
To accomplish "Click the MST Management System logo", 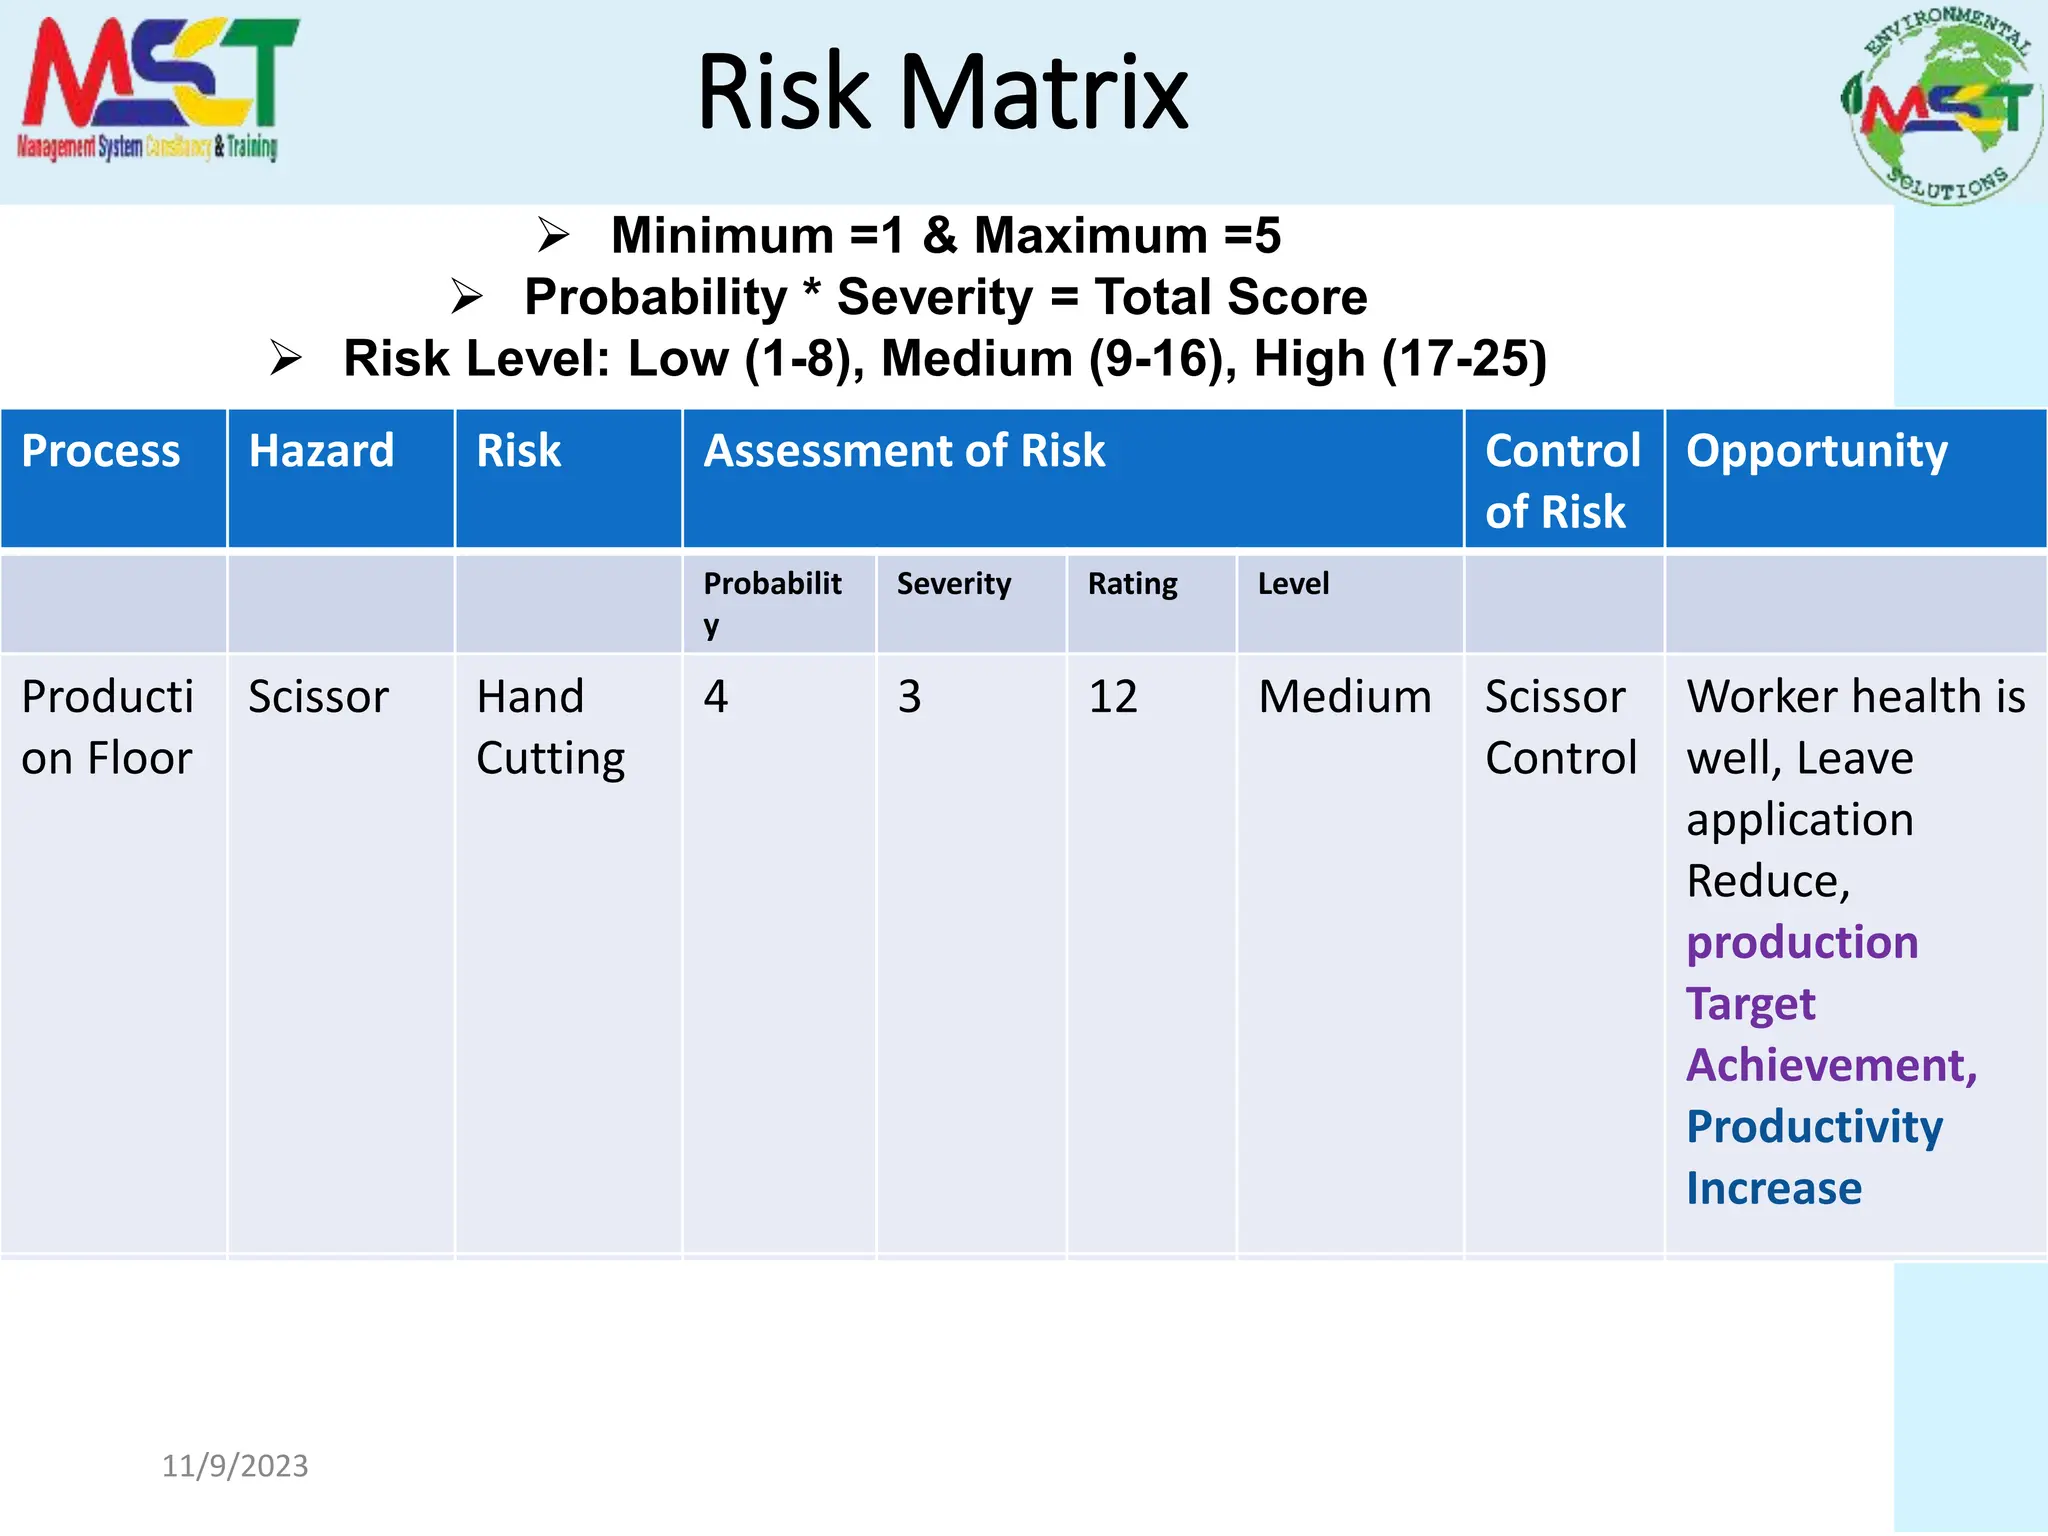I will 155,92.
